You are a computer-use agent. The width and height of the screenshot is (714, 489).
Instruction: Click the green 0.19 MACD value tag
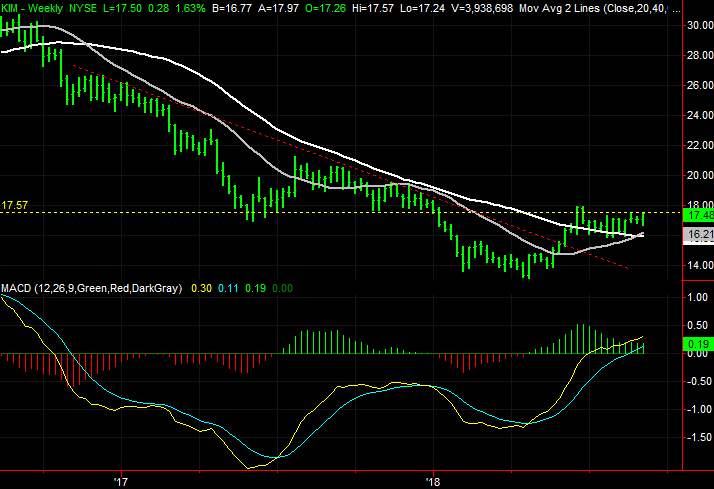(x=697, y=344)
